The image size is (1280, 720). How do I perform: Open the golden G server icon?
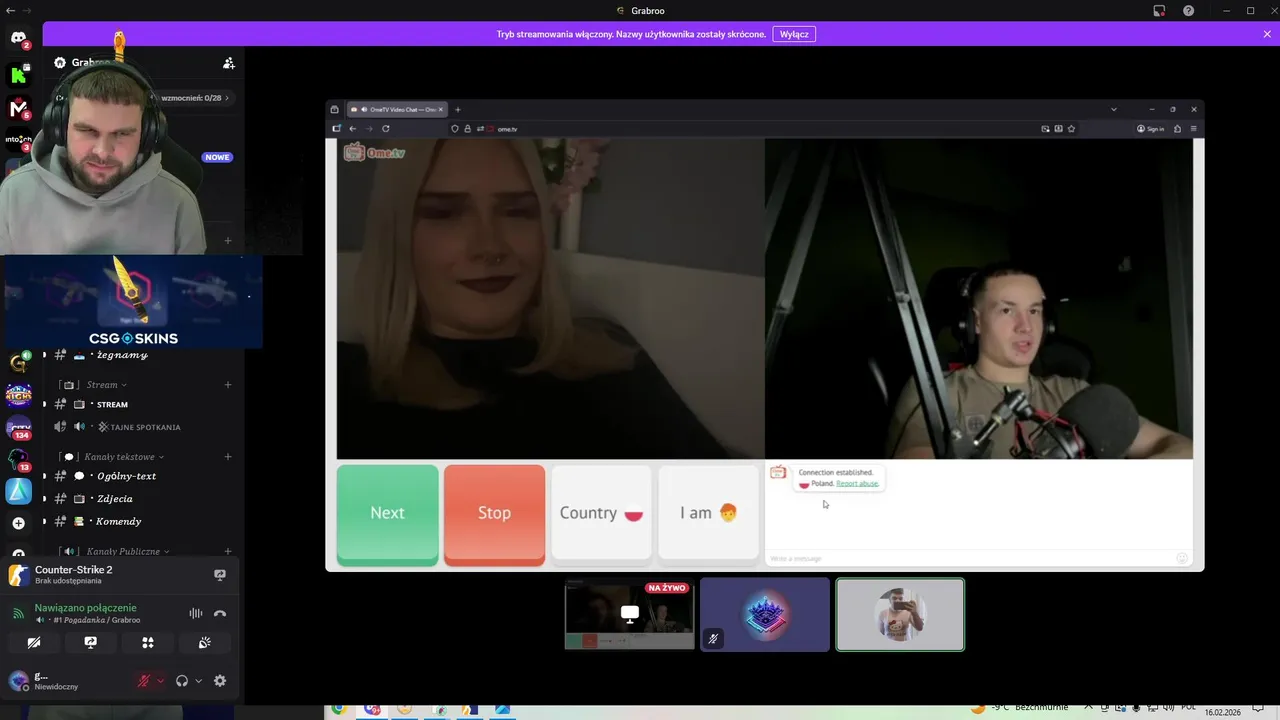pos(18,363)
